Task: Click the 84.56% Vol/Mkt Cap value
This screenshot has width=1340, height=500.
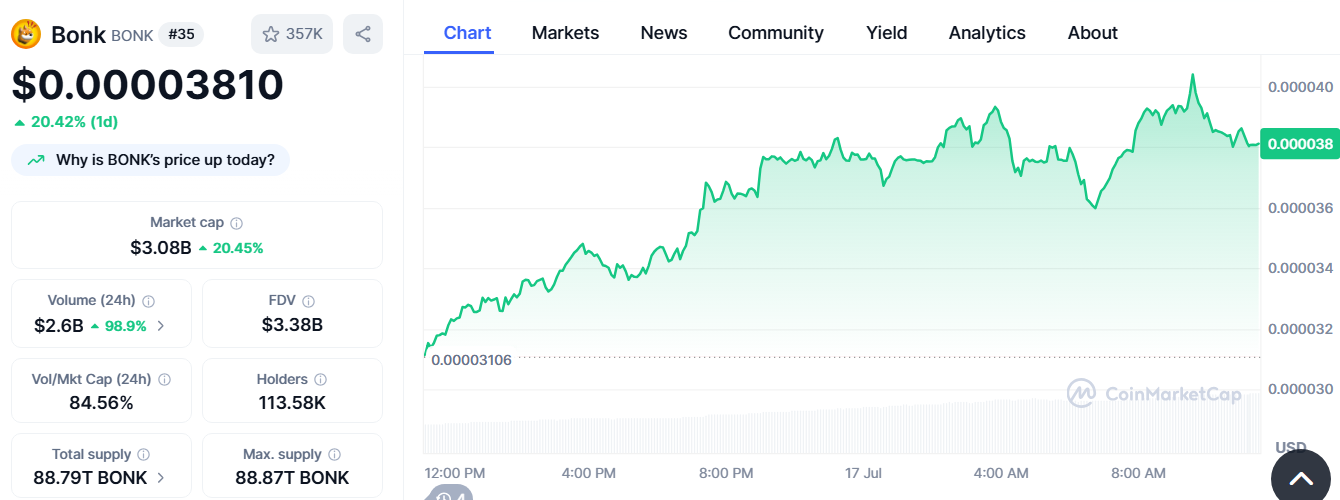Action: coord(101,403)
